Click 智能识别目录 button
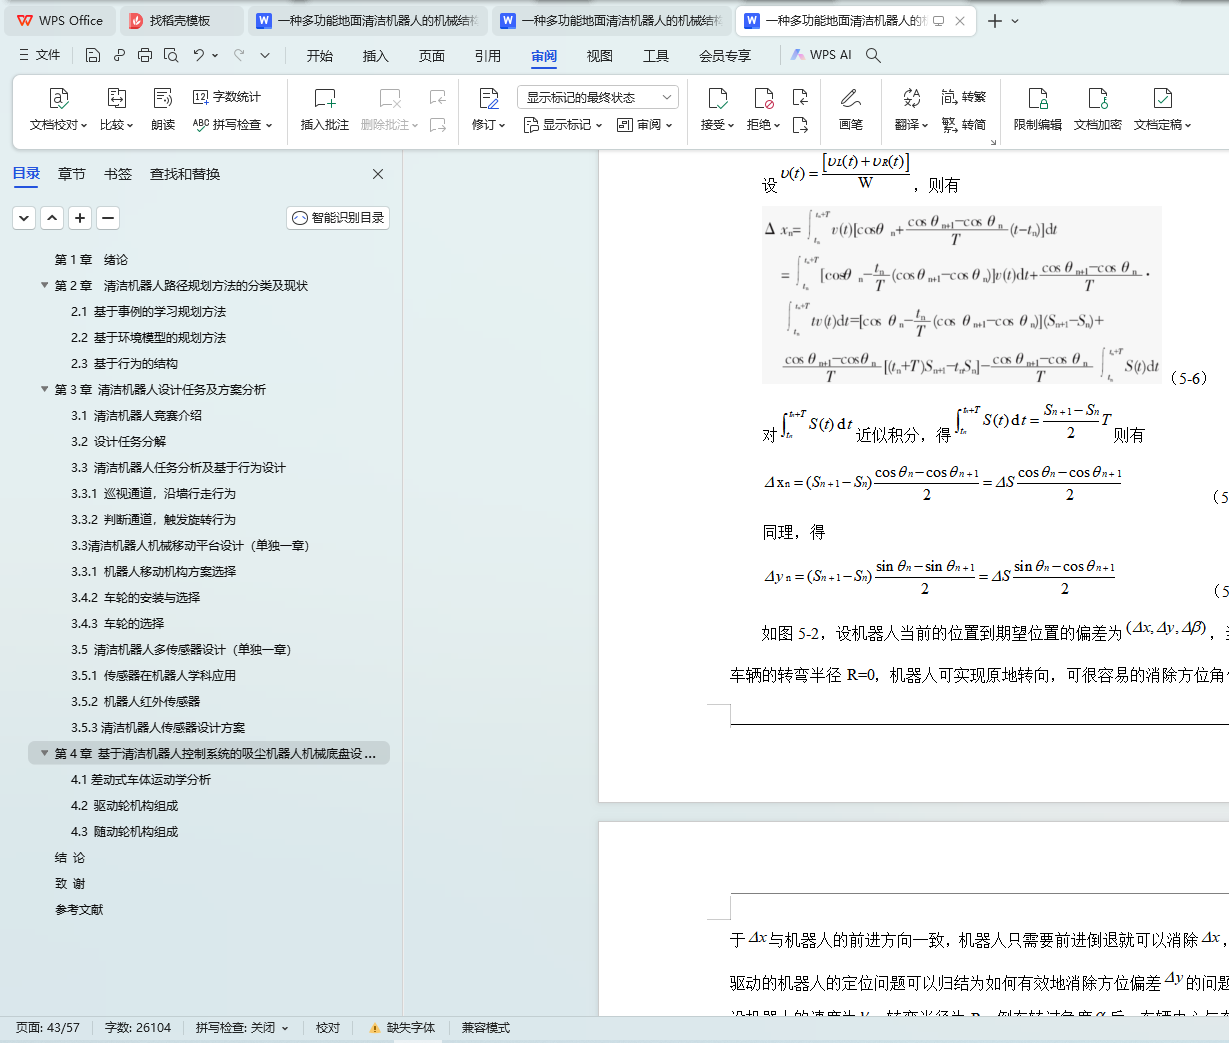Screen dimensions: 1229x1043 tap(338, 218)
